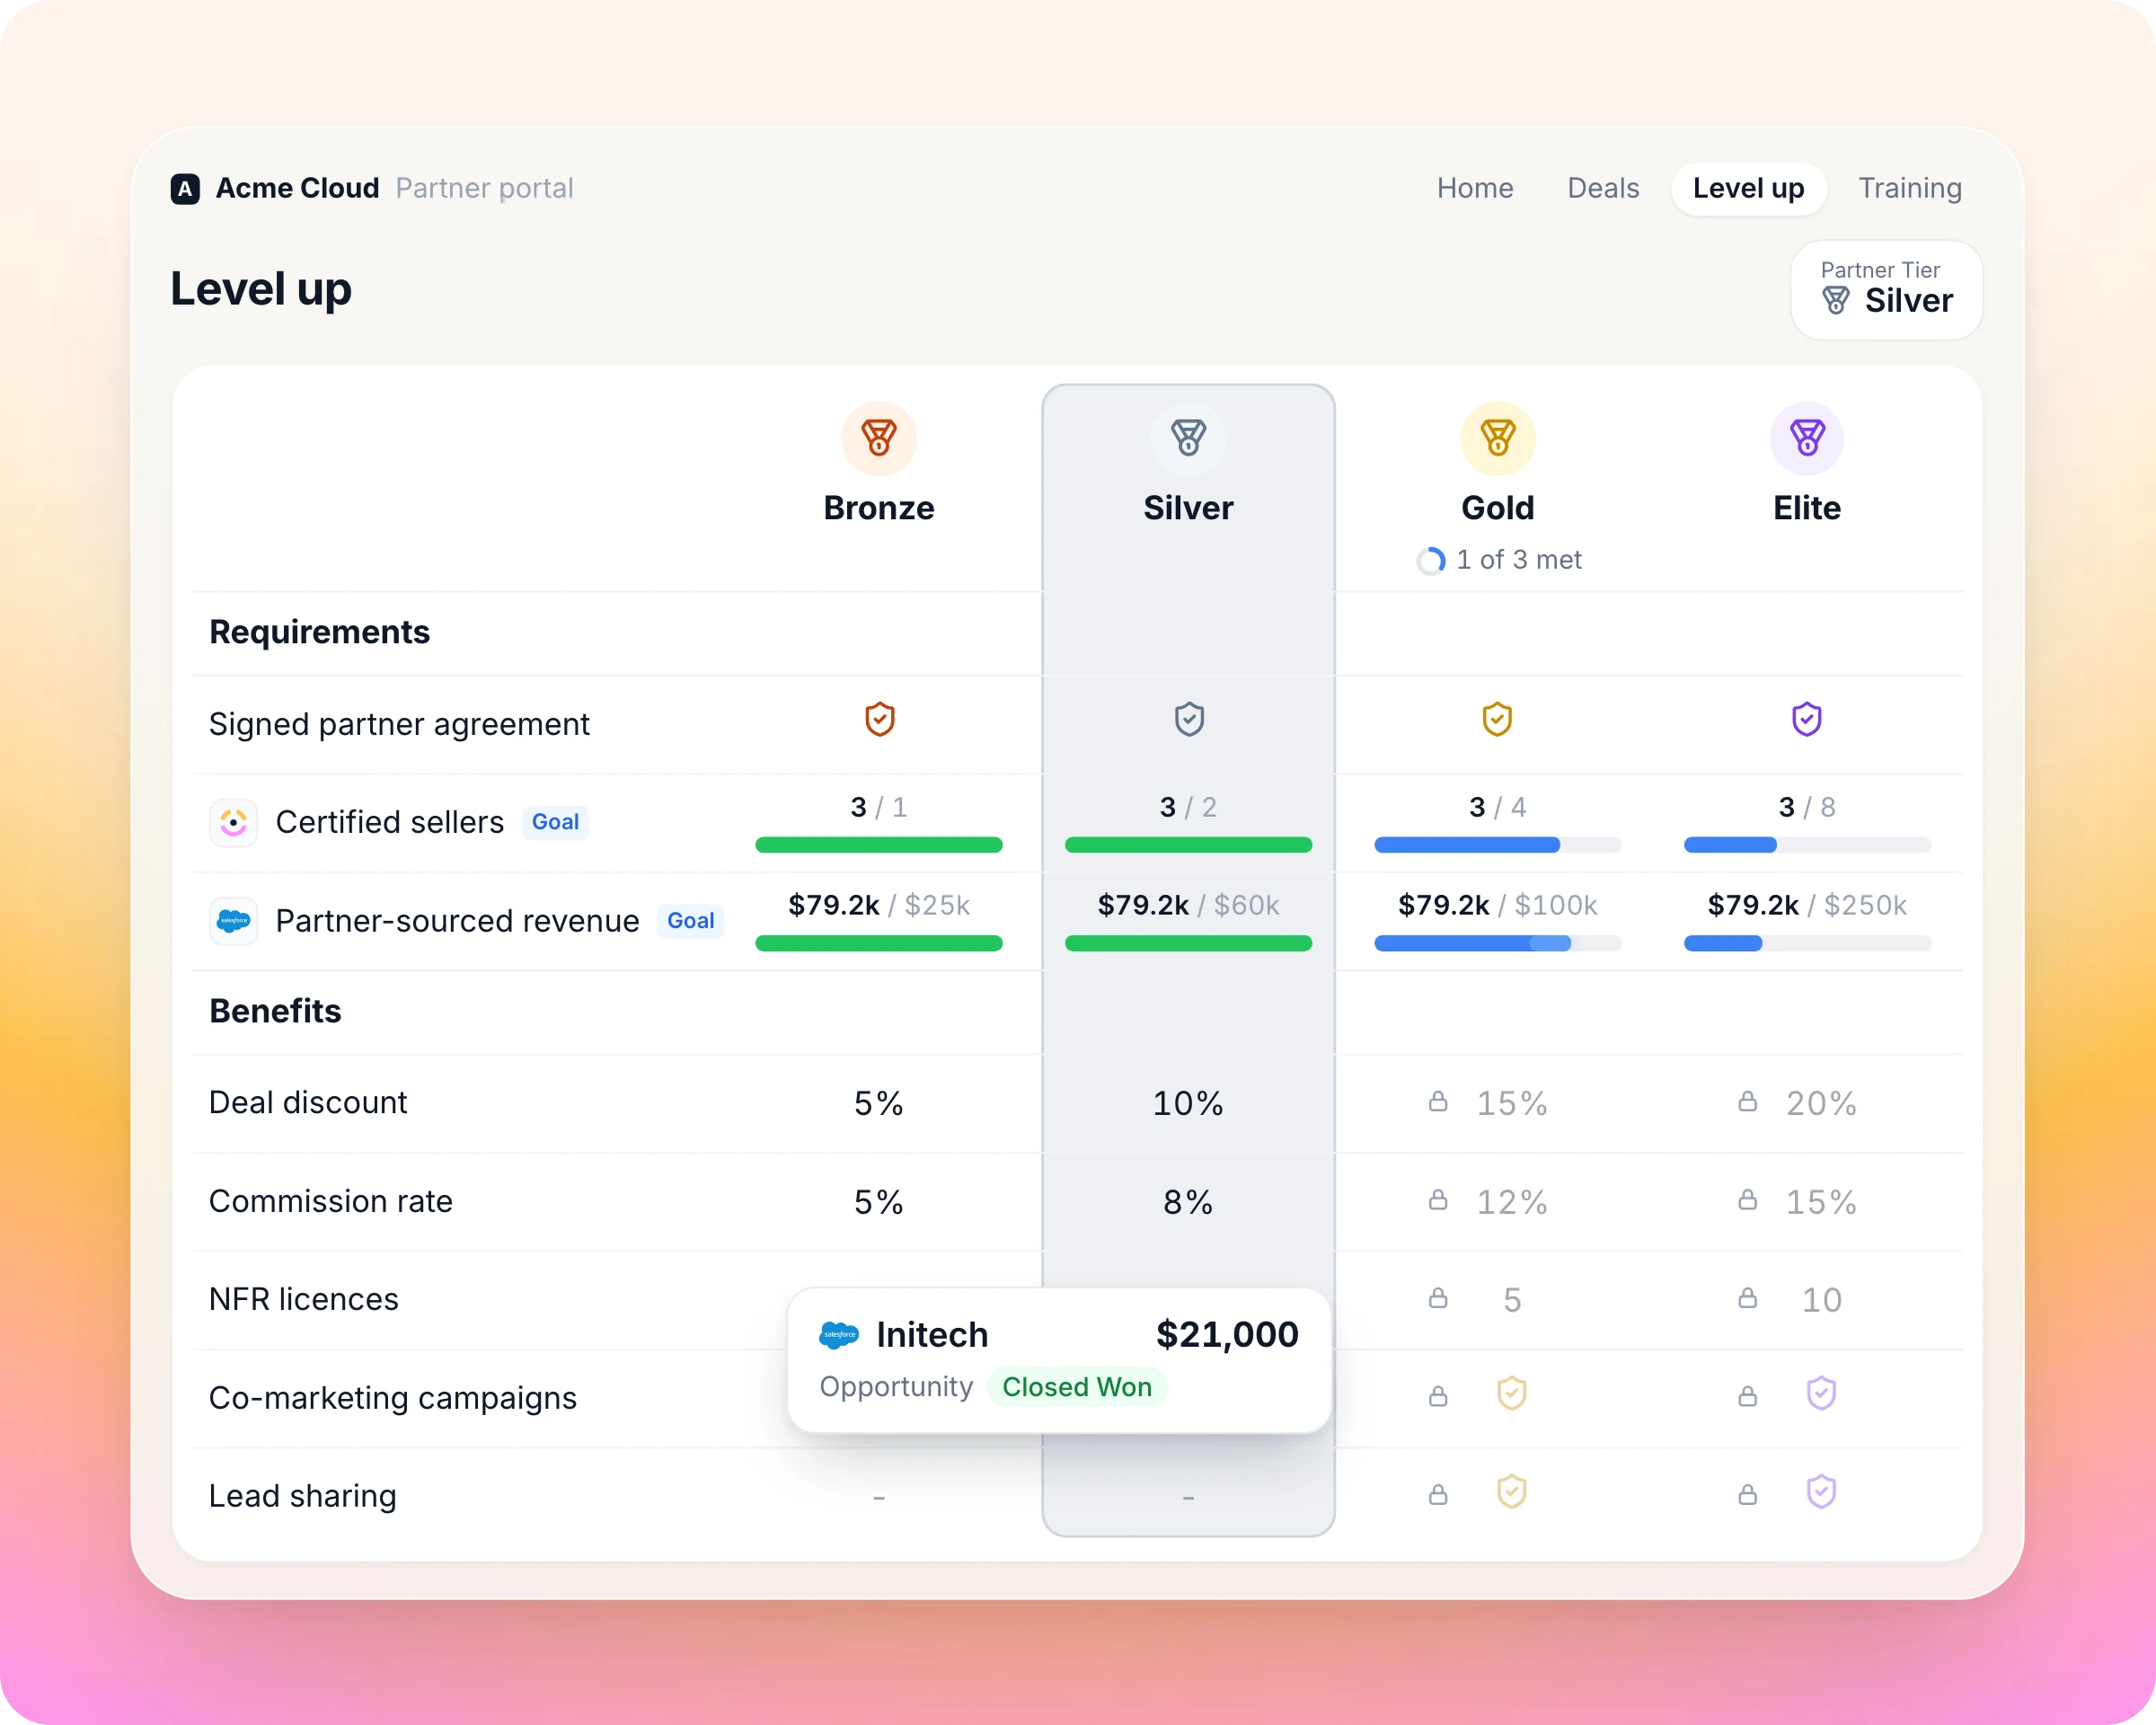Click the '$79.2k / $100k' Gold revenue value

[1497, 905]
